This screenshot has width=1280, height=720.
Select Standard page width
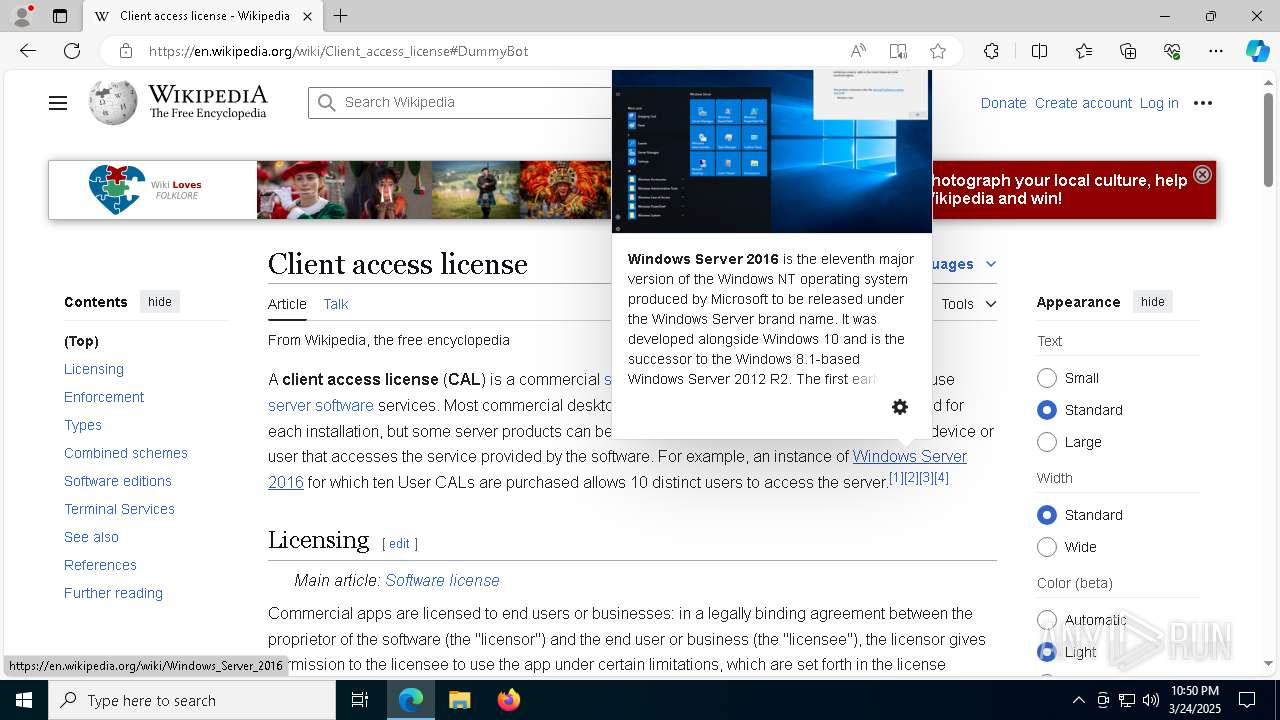(1047, 515)
